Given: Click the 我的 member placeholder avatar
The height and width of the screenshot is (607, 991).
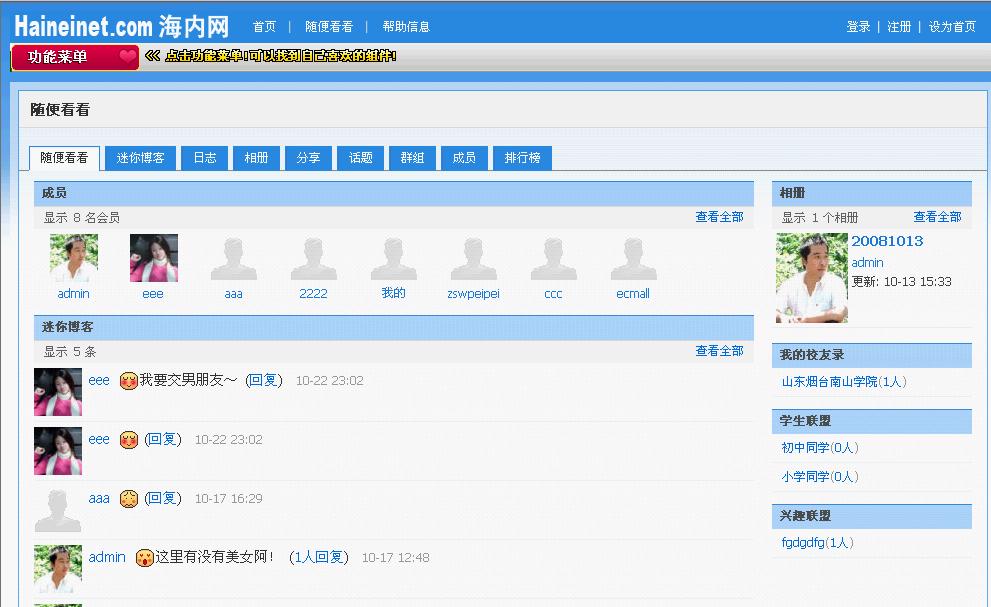Looking at the screenshot, I should tap(394, 258).
